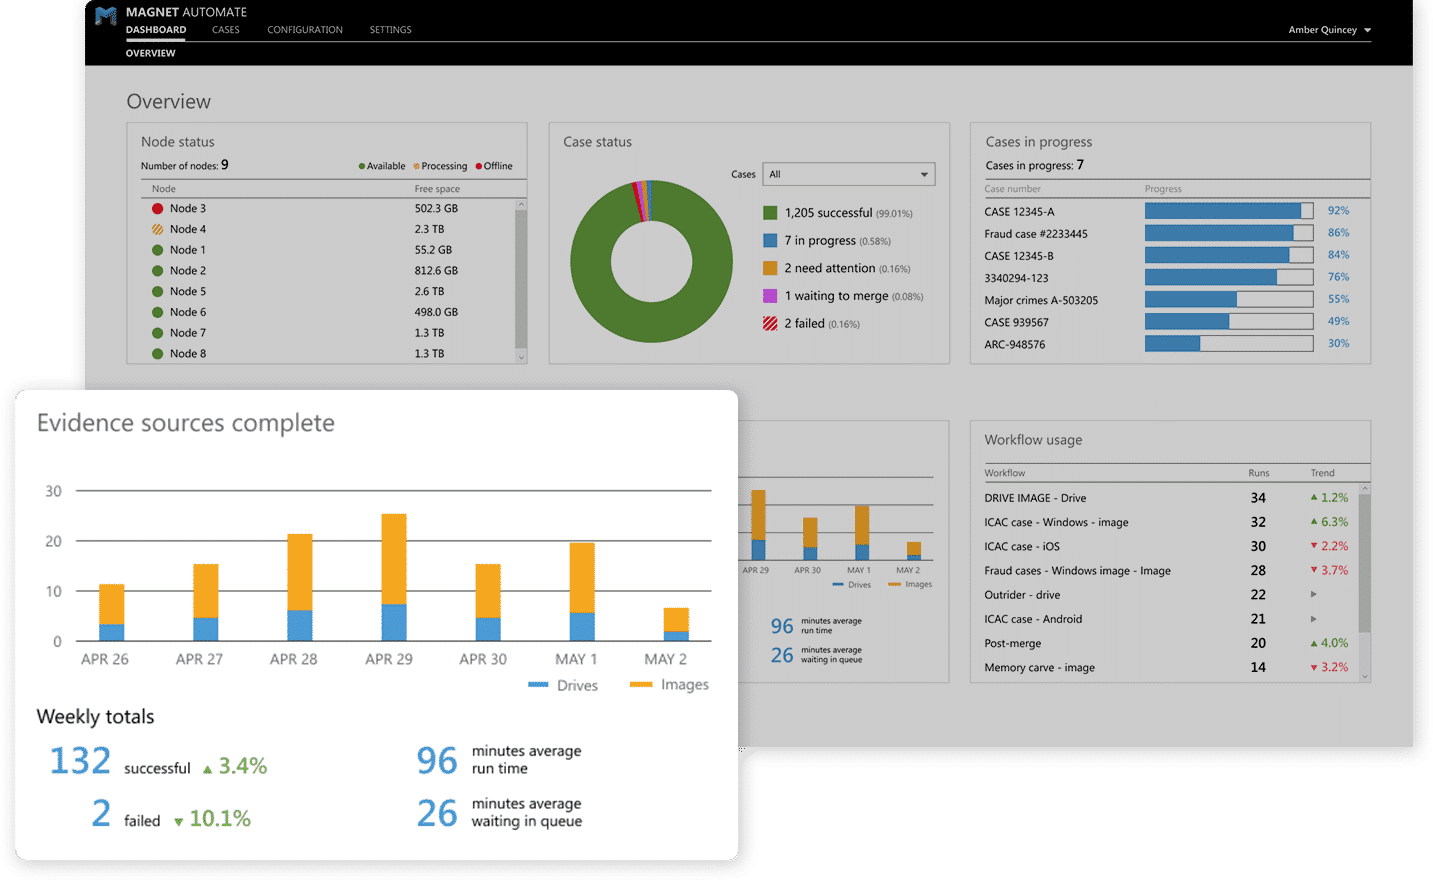The width and height of the screenshot is (1433, 880).
Task: Open the Cases filter dropdown set to All
Action: (x=848, y=174)
